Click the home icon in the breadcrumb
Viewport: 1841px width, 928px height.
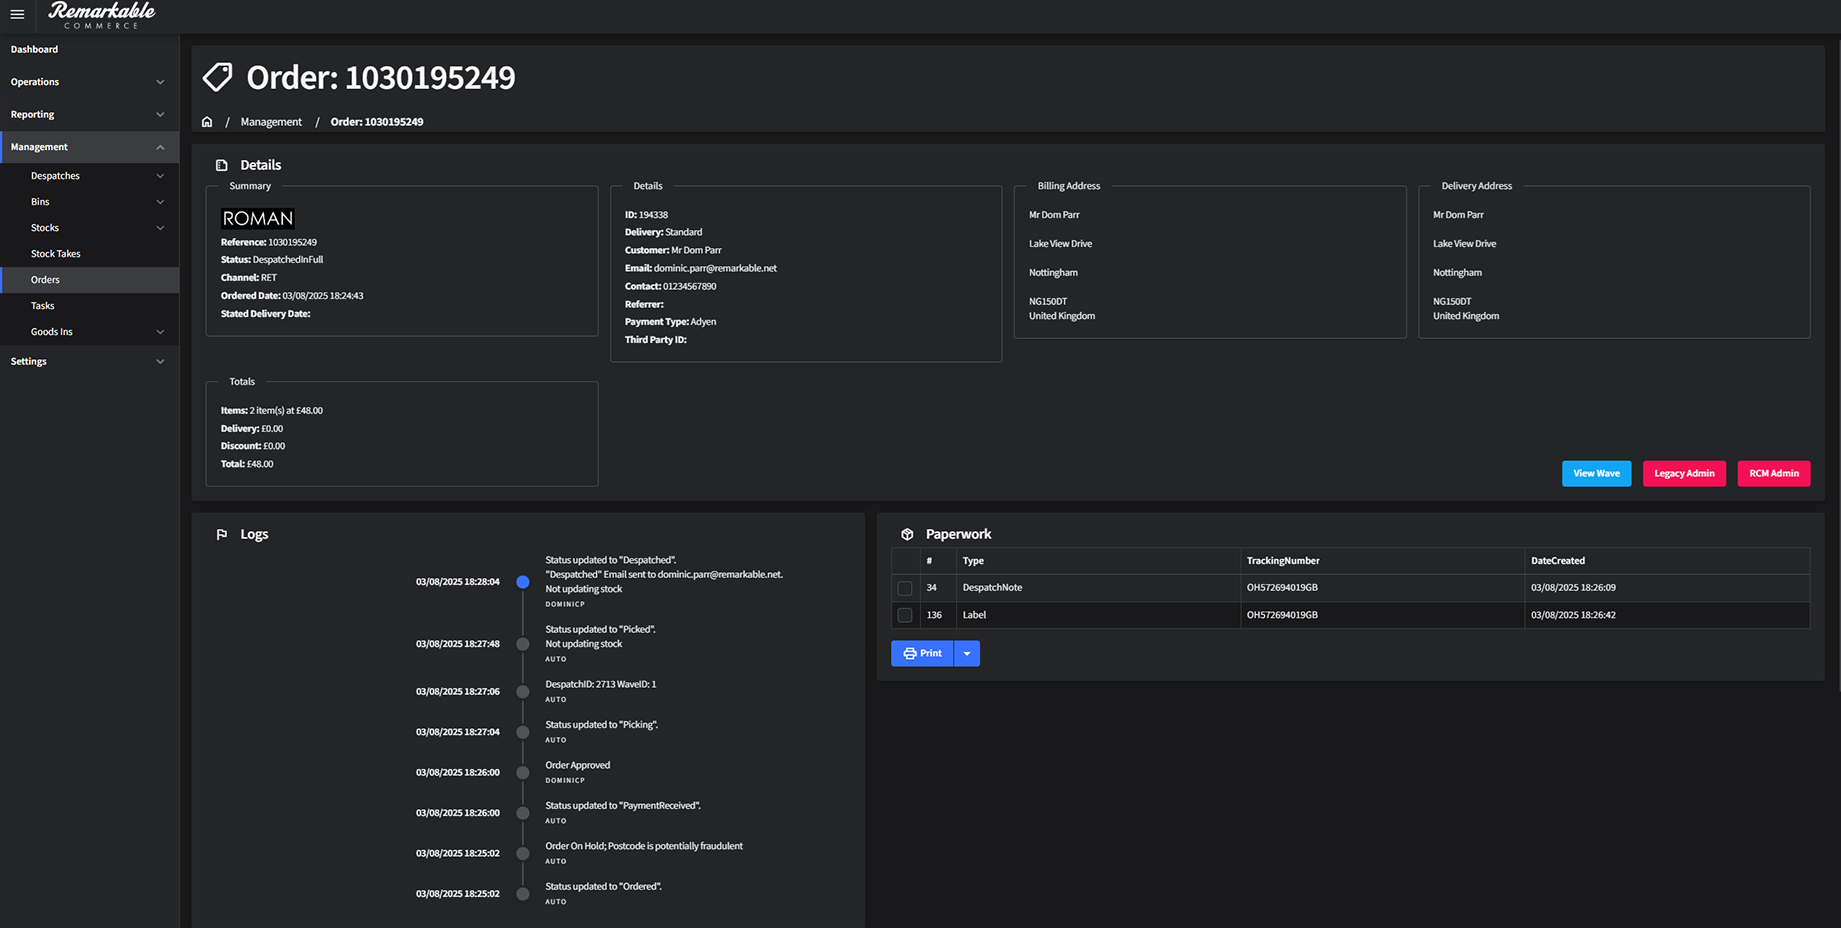(207, 121)
